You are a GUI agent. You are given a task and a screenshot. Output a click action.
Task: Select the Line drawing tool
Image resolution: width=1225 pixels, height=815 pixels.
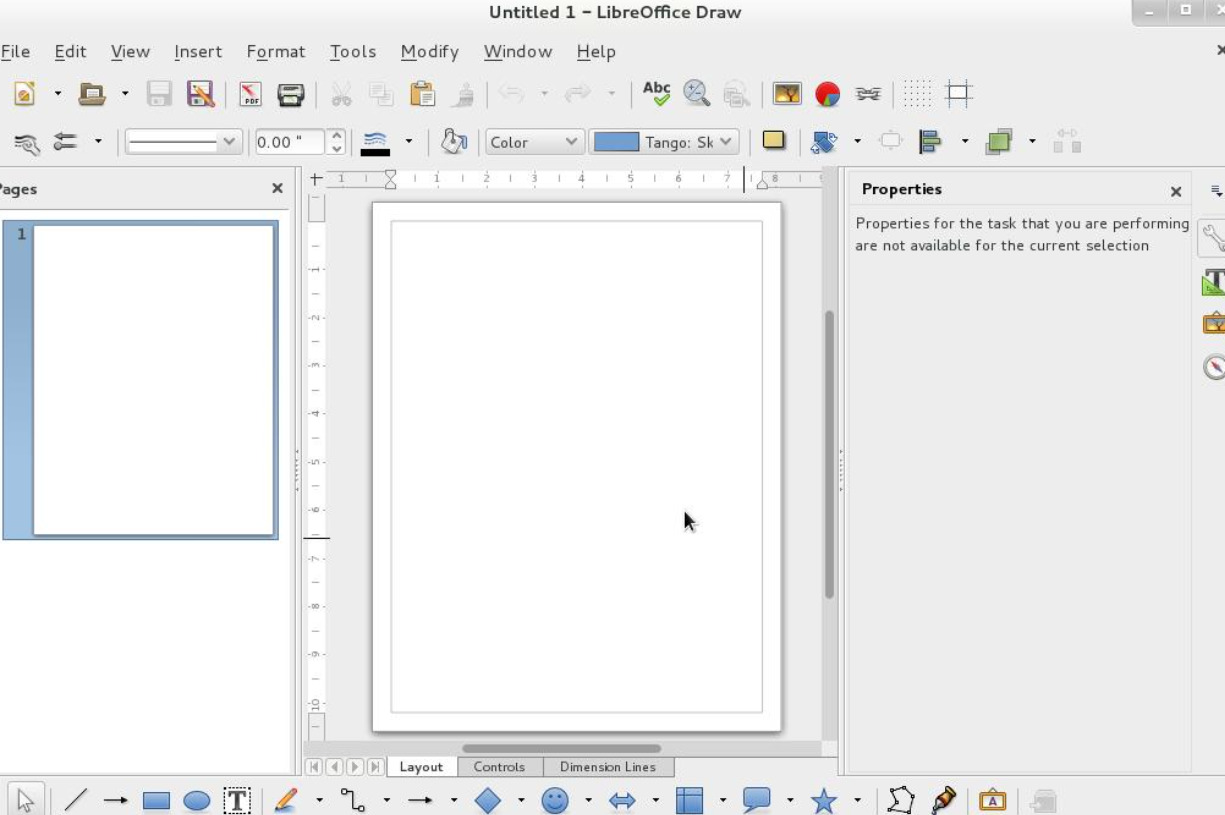point(76,800)
